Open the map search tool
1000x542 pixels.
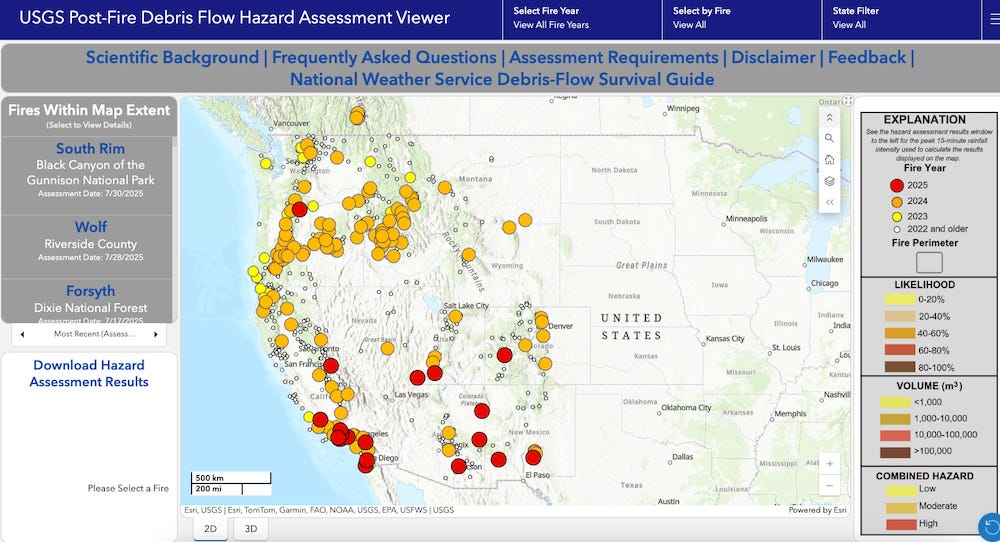[829, 138]
